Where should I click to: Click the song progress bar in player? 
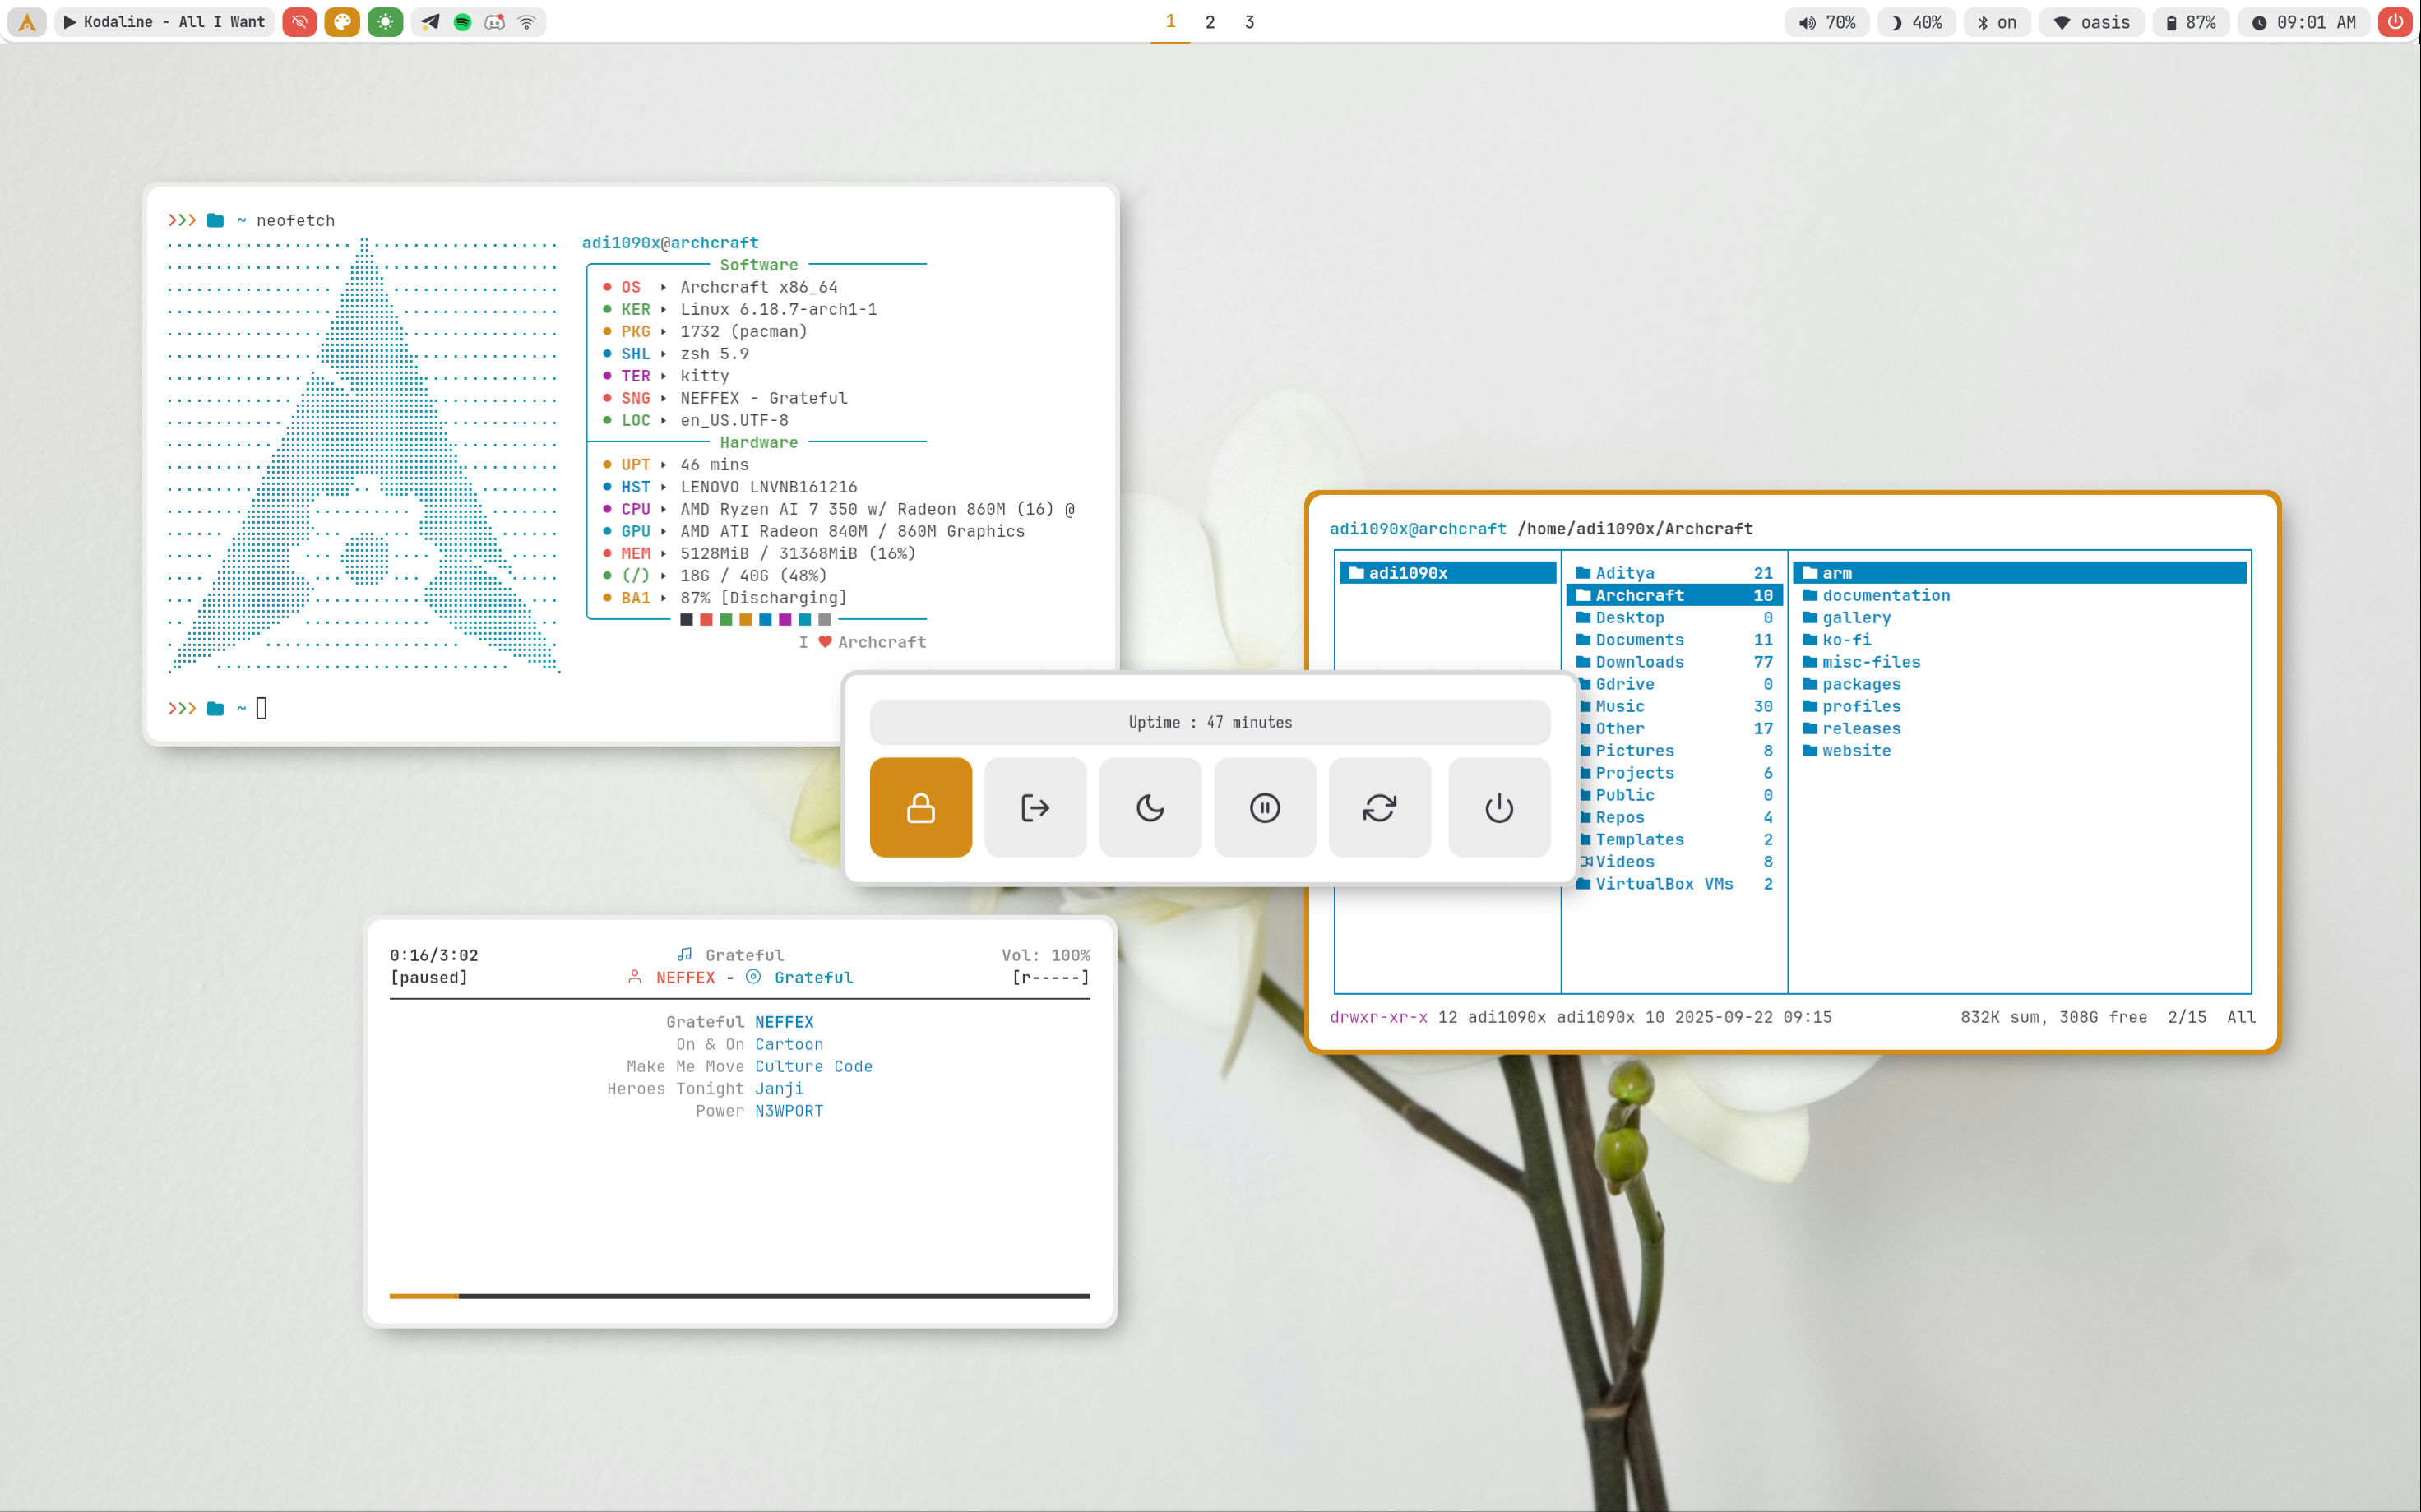tap(739, 1296)
